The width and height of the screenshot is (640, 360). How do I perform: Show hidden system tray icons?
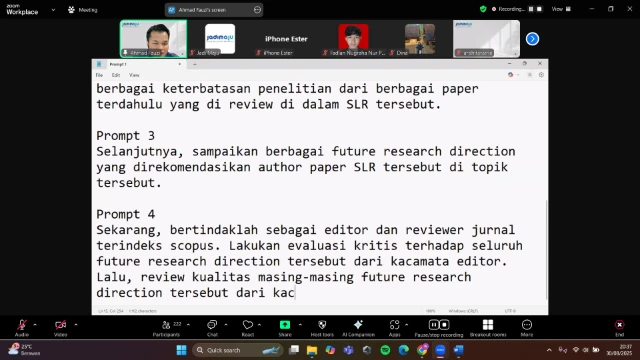[549, 350]
